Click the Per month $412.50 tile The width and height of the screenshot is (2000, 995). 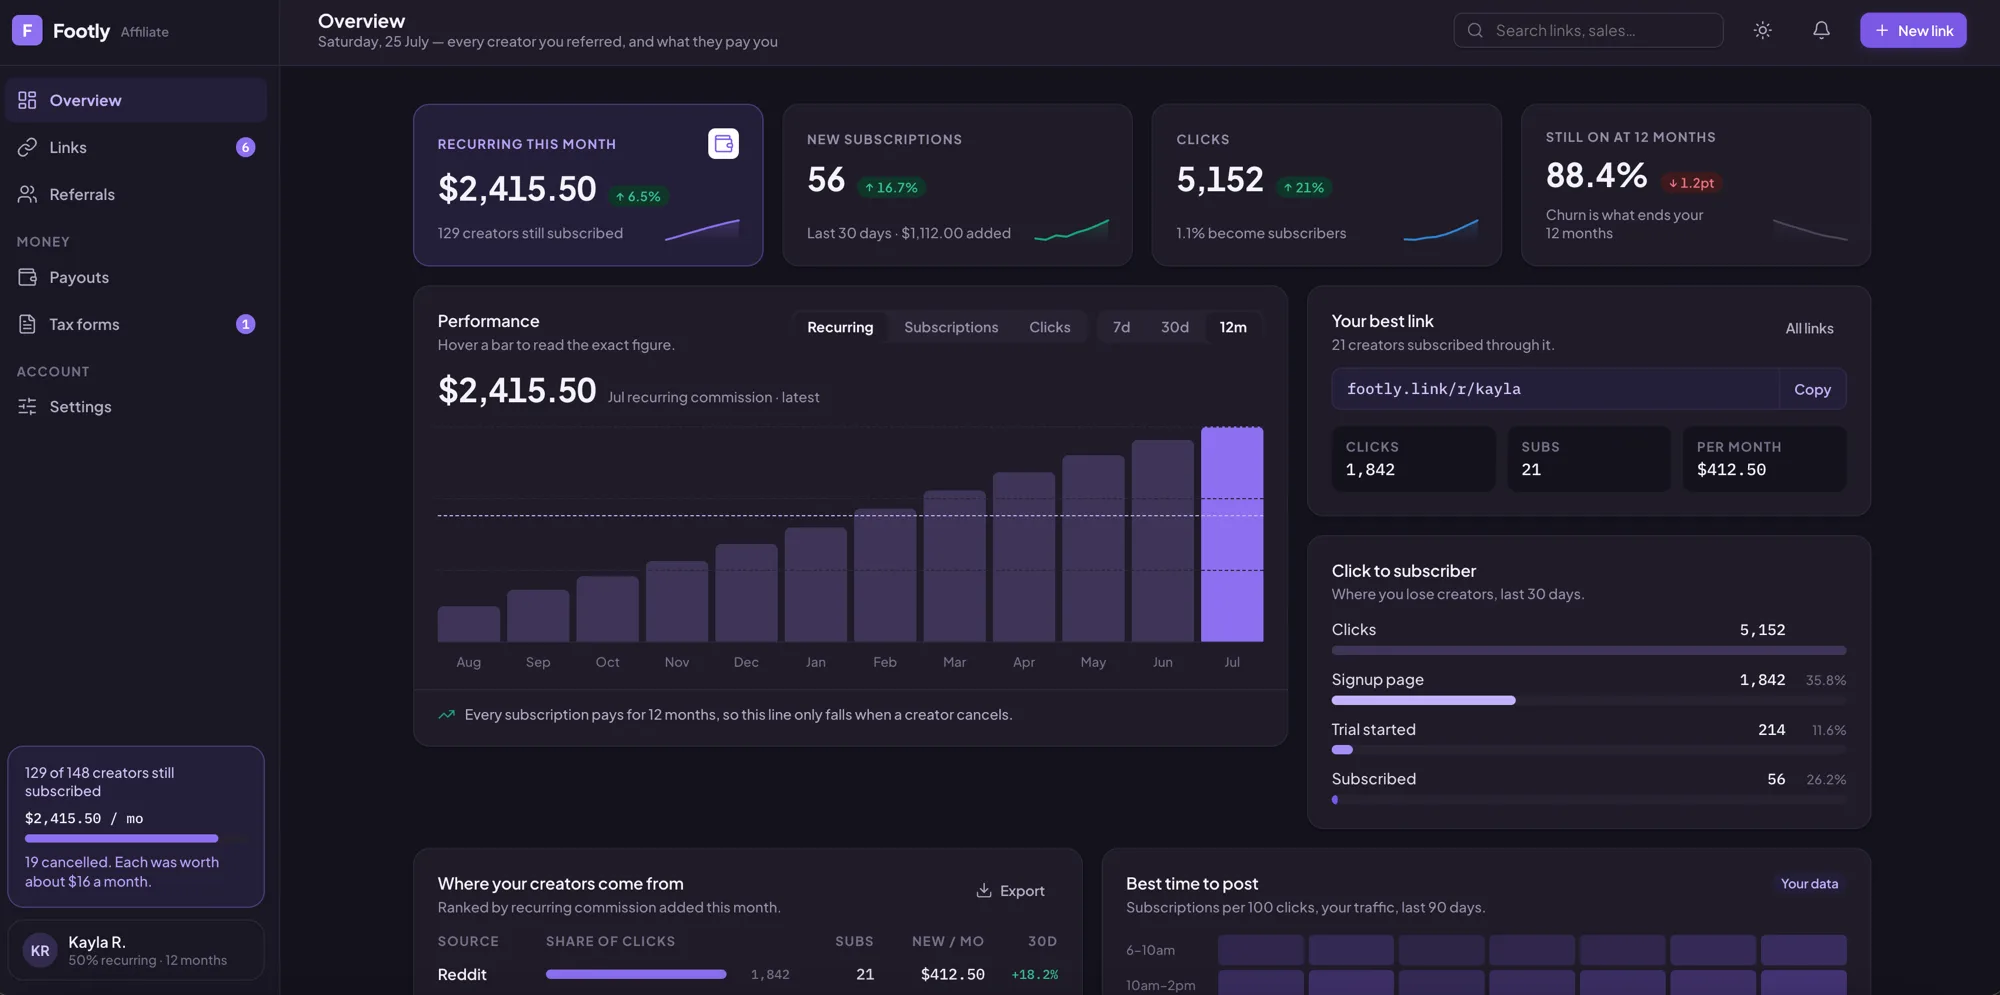1764,459
